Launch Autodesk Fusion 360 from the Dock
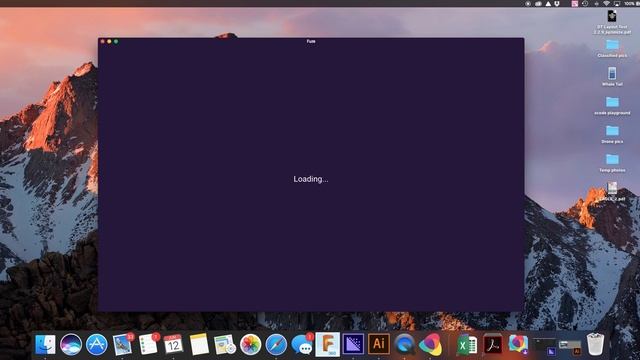Screen dimensions: 640x360 click(x=327, y=344)
